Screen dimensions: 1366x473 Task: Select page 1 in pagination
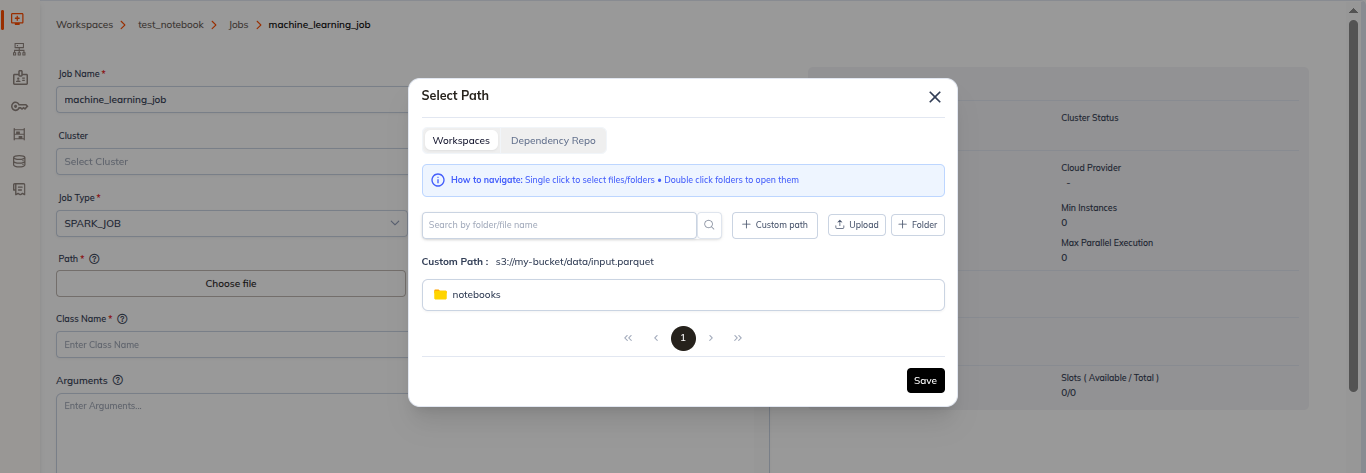click(x=683, y=338)
